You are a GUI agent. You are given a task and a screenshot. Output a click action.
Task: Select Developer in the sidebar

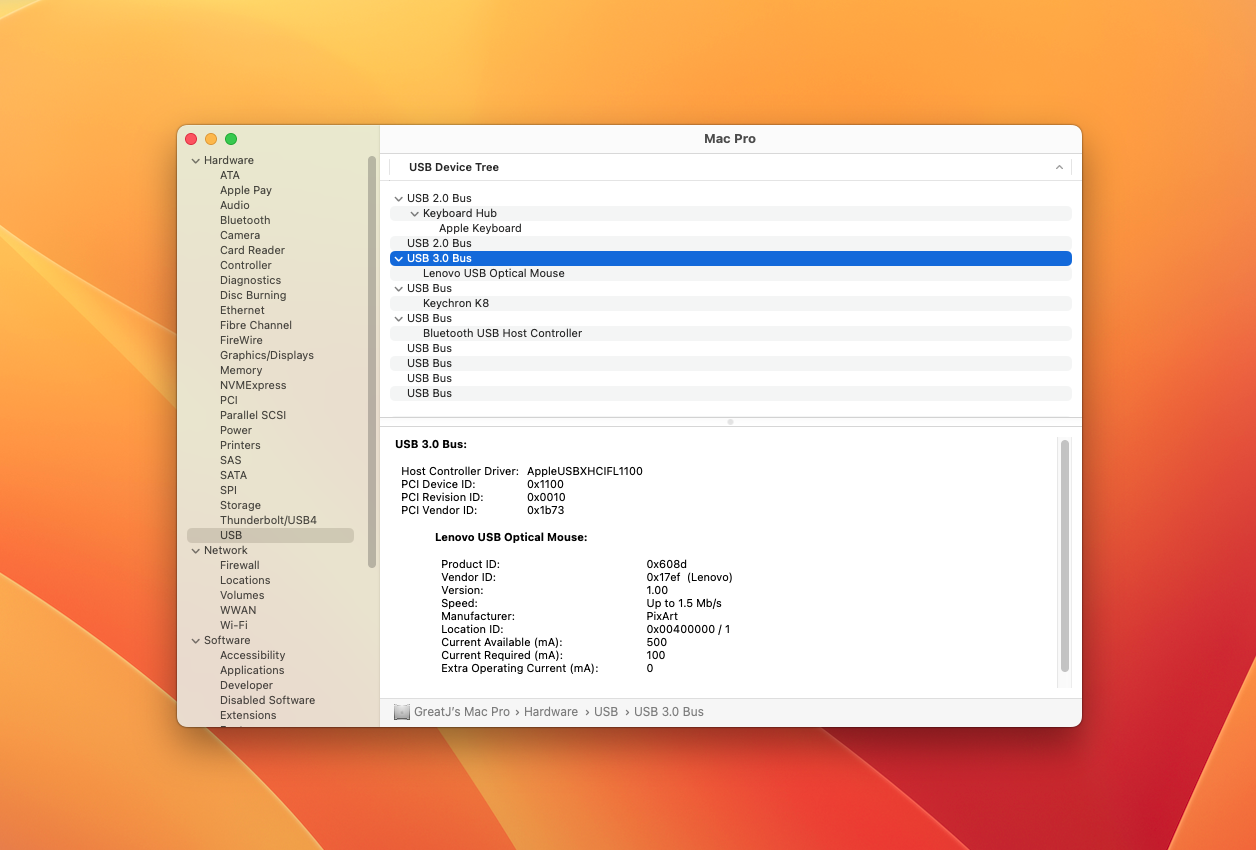(246, 685)
